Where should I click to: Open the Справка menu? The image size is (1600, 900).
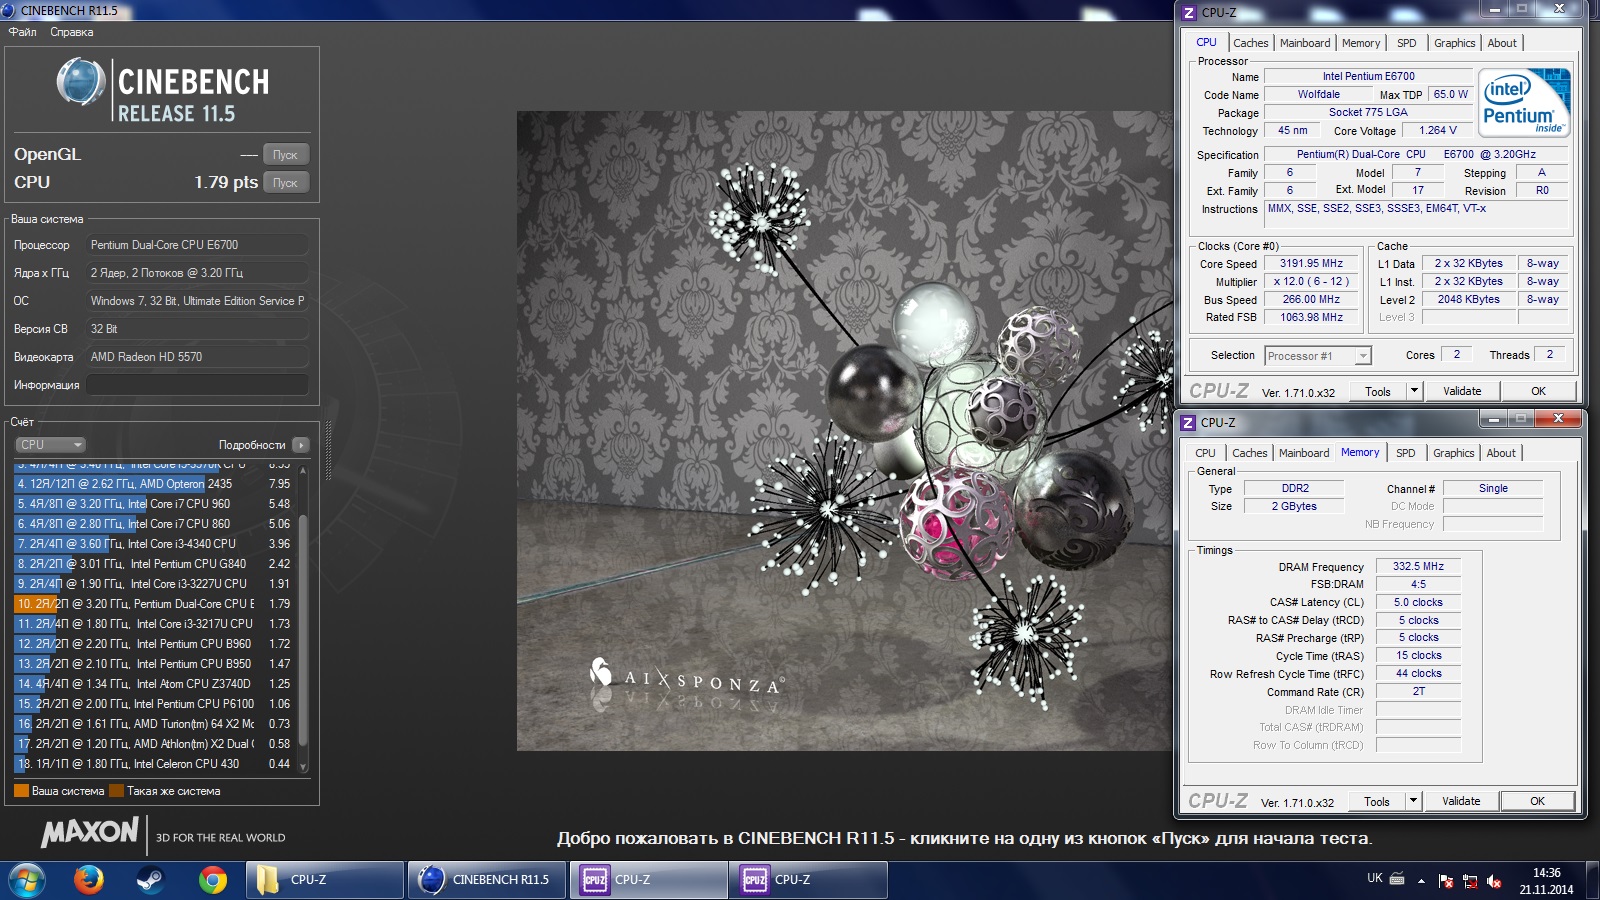coord(72,32)
